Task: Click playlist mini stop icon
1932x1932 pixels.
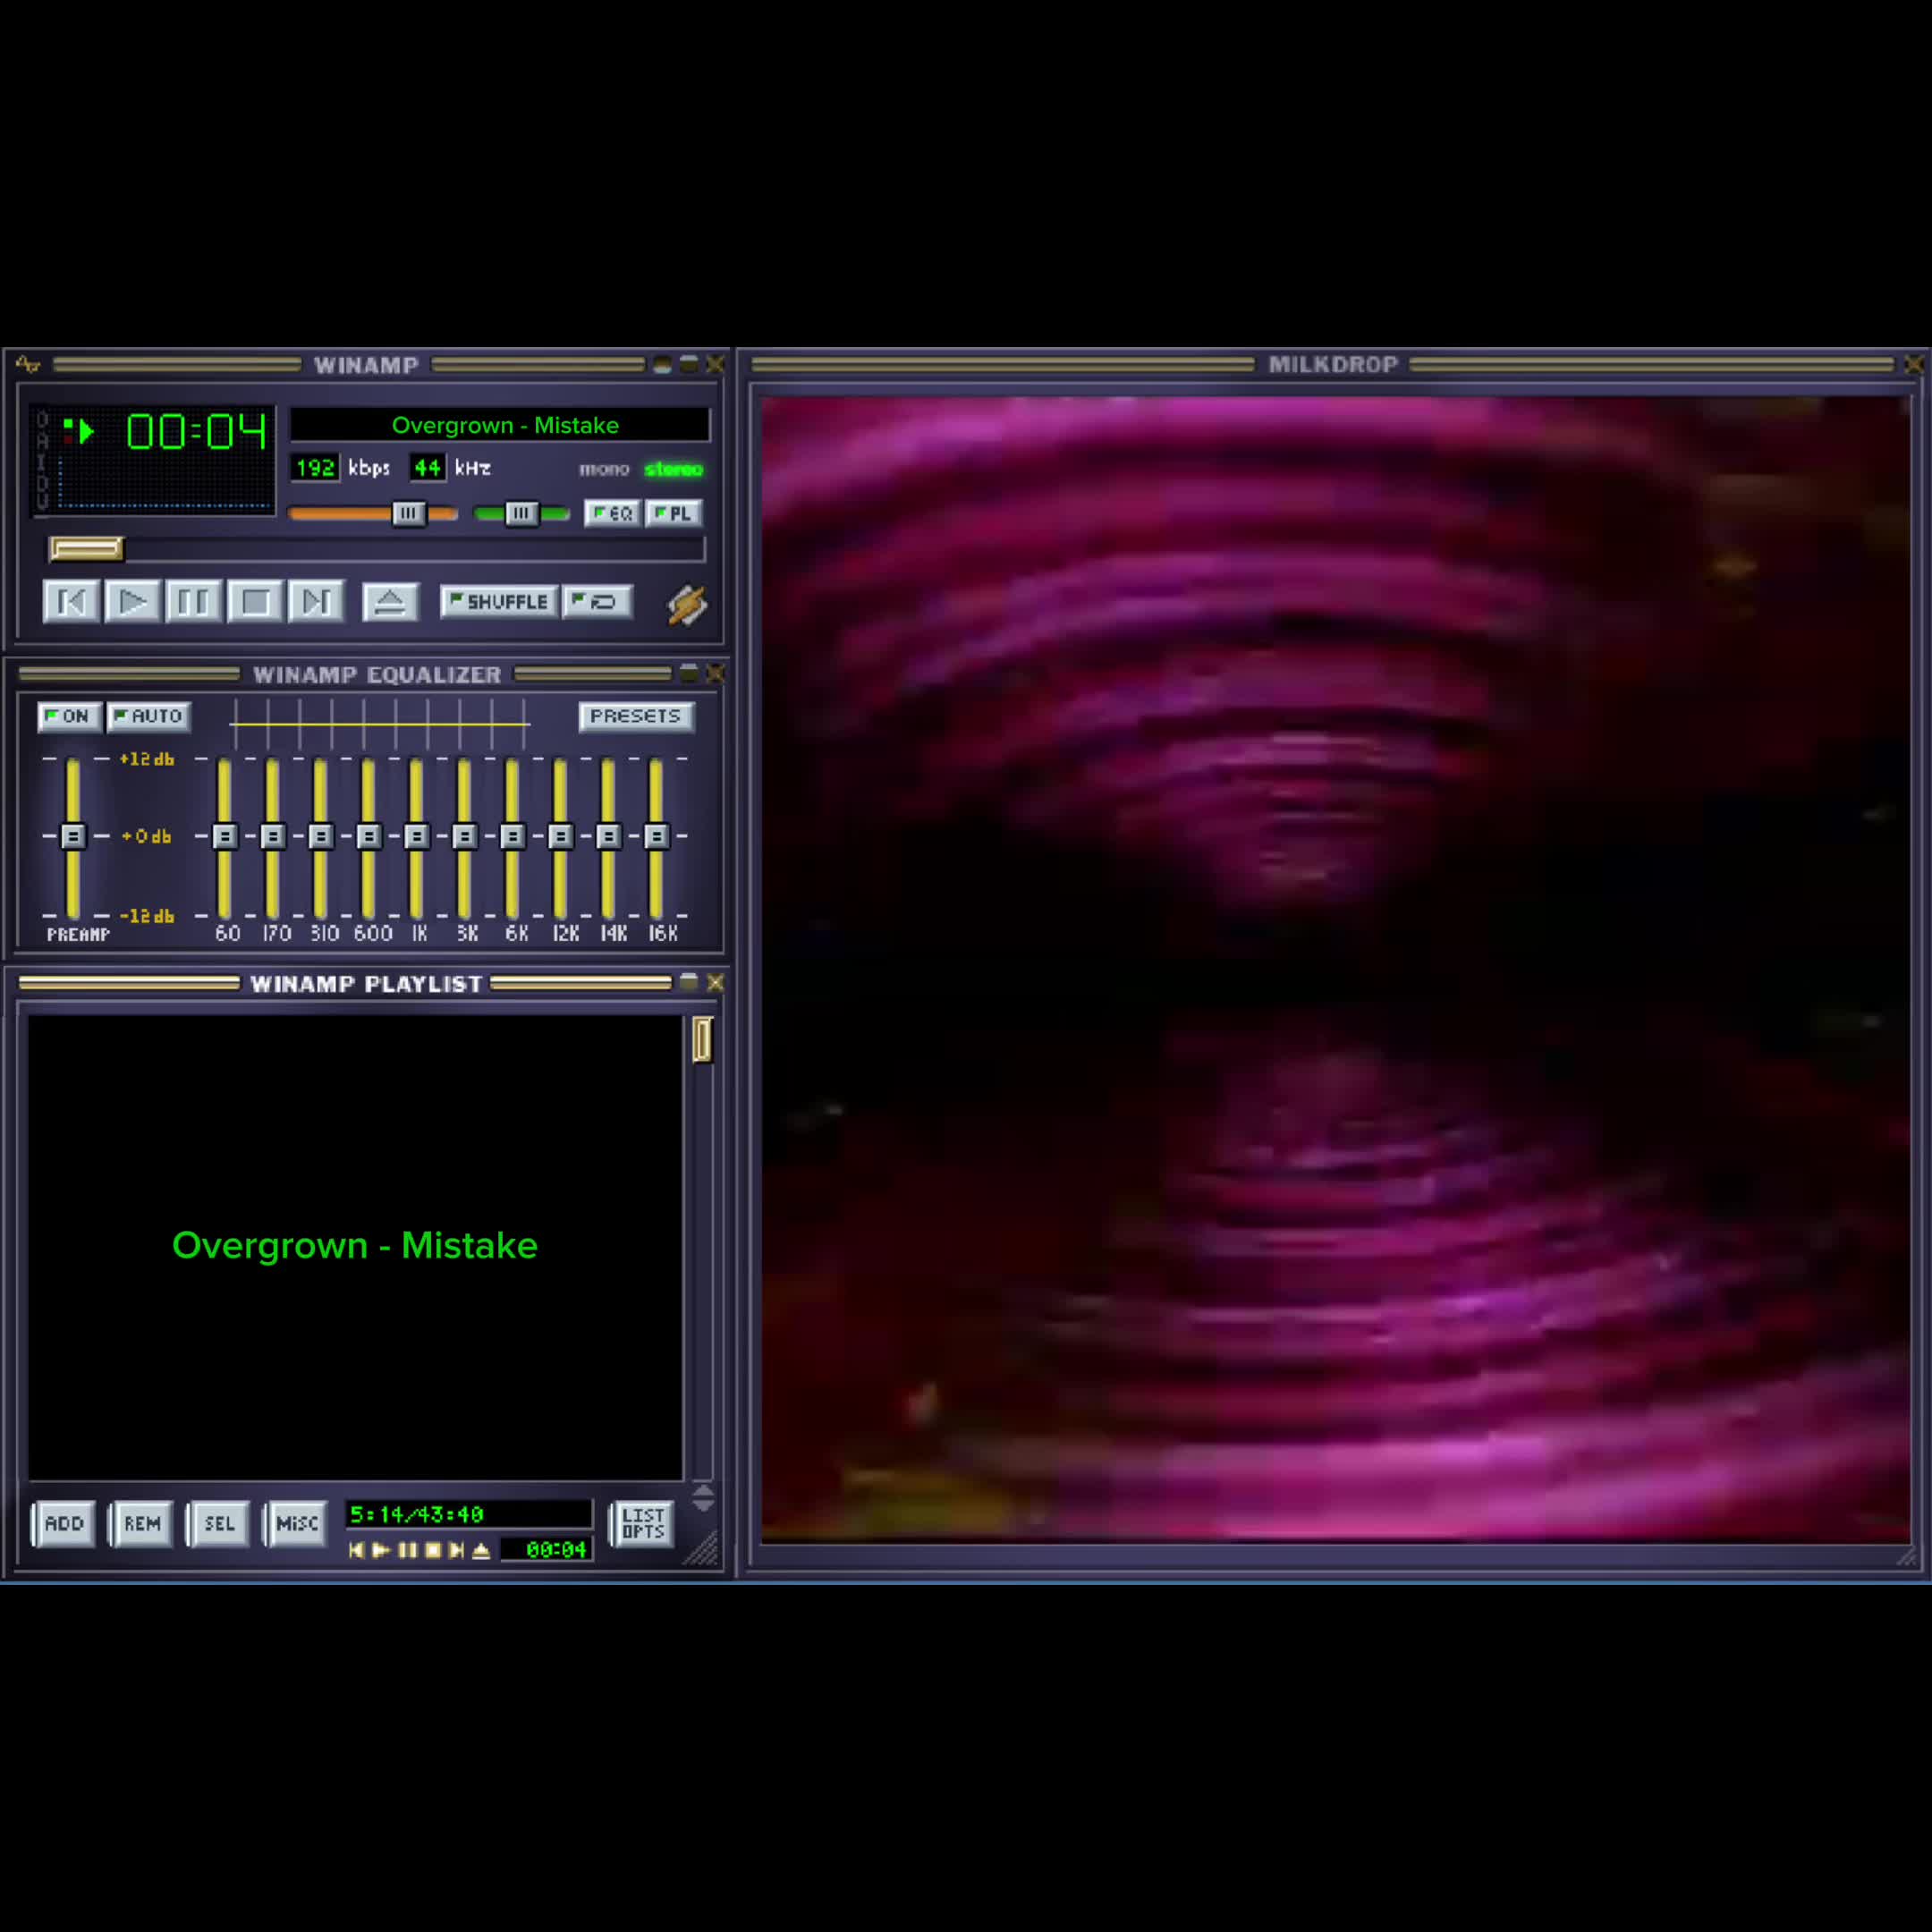Action: pyautogui.click(x=432, y=1550)
